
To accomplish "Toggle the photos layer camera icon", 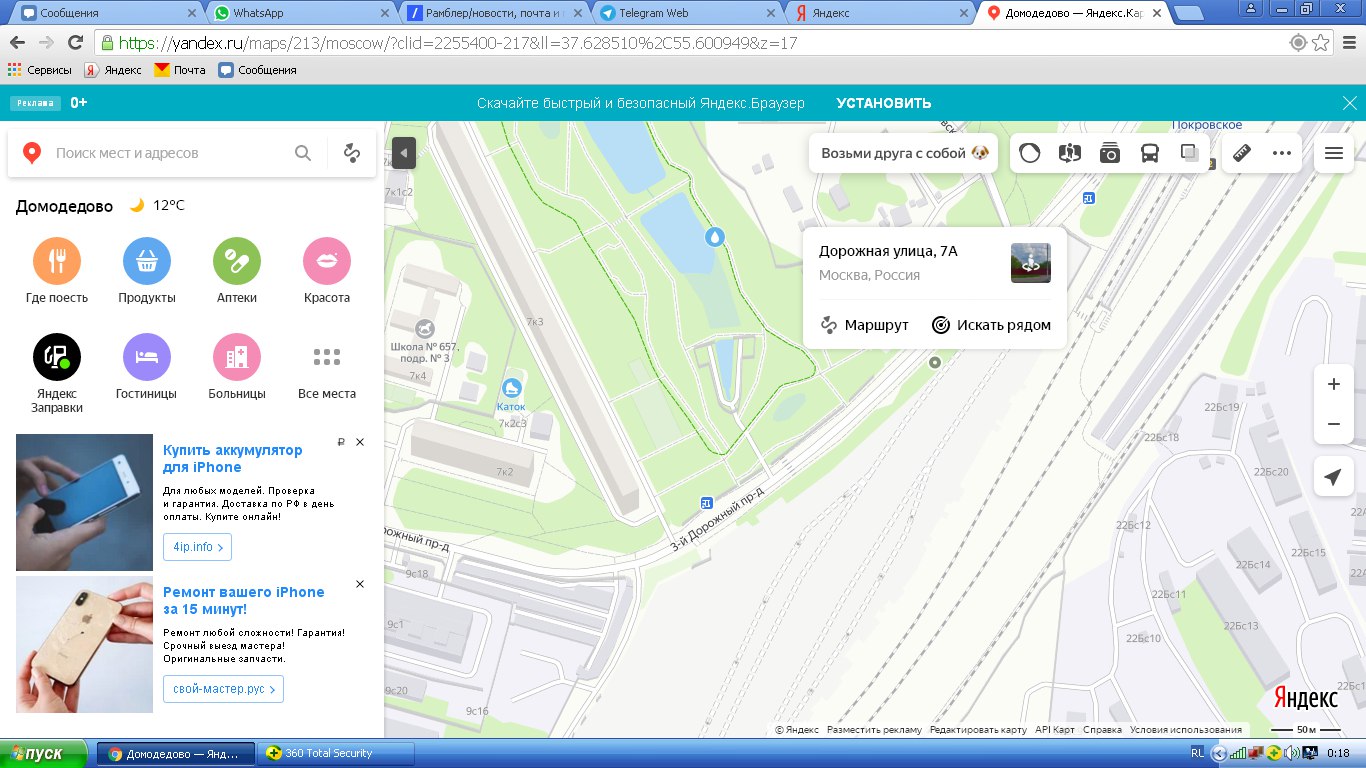I will click(x=1110, y=153).
